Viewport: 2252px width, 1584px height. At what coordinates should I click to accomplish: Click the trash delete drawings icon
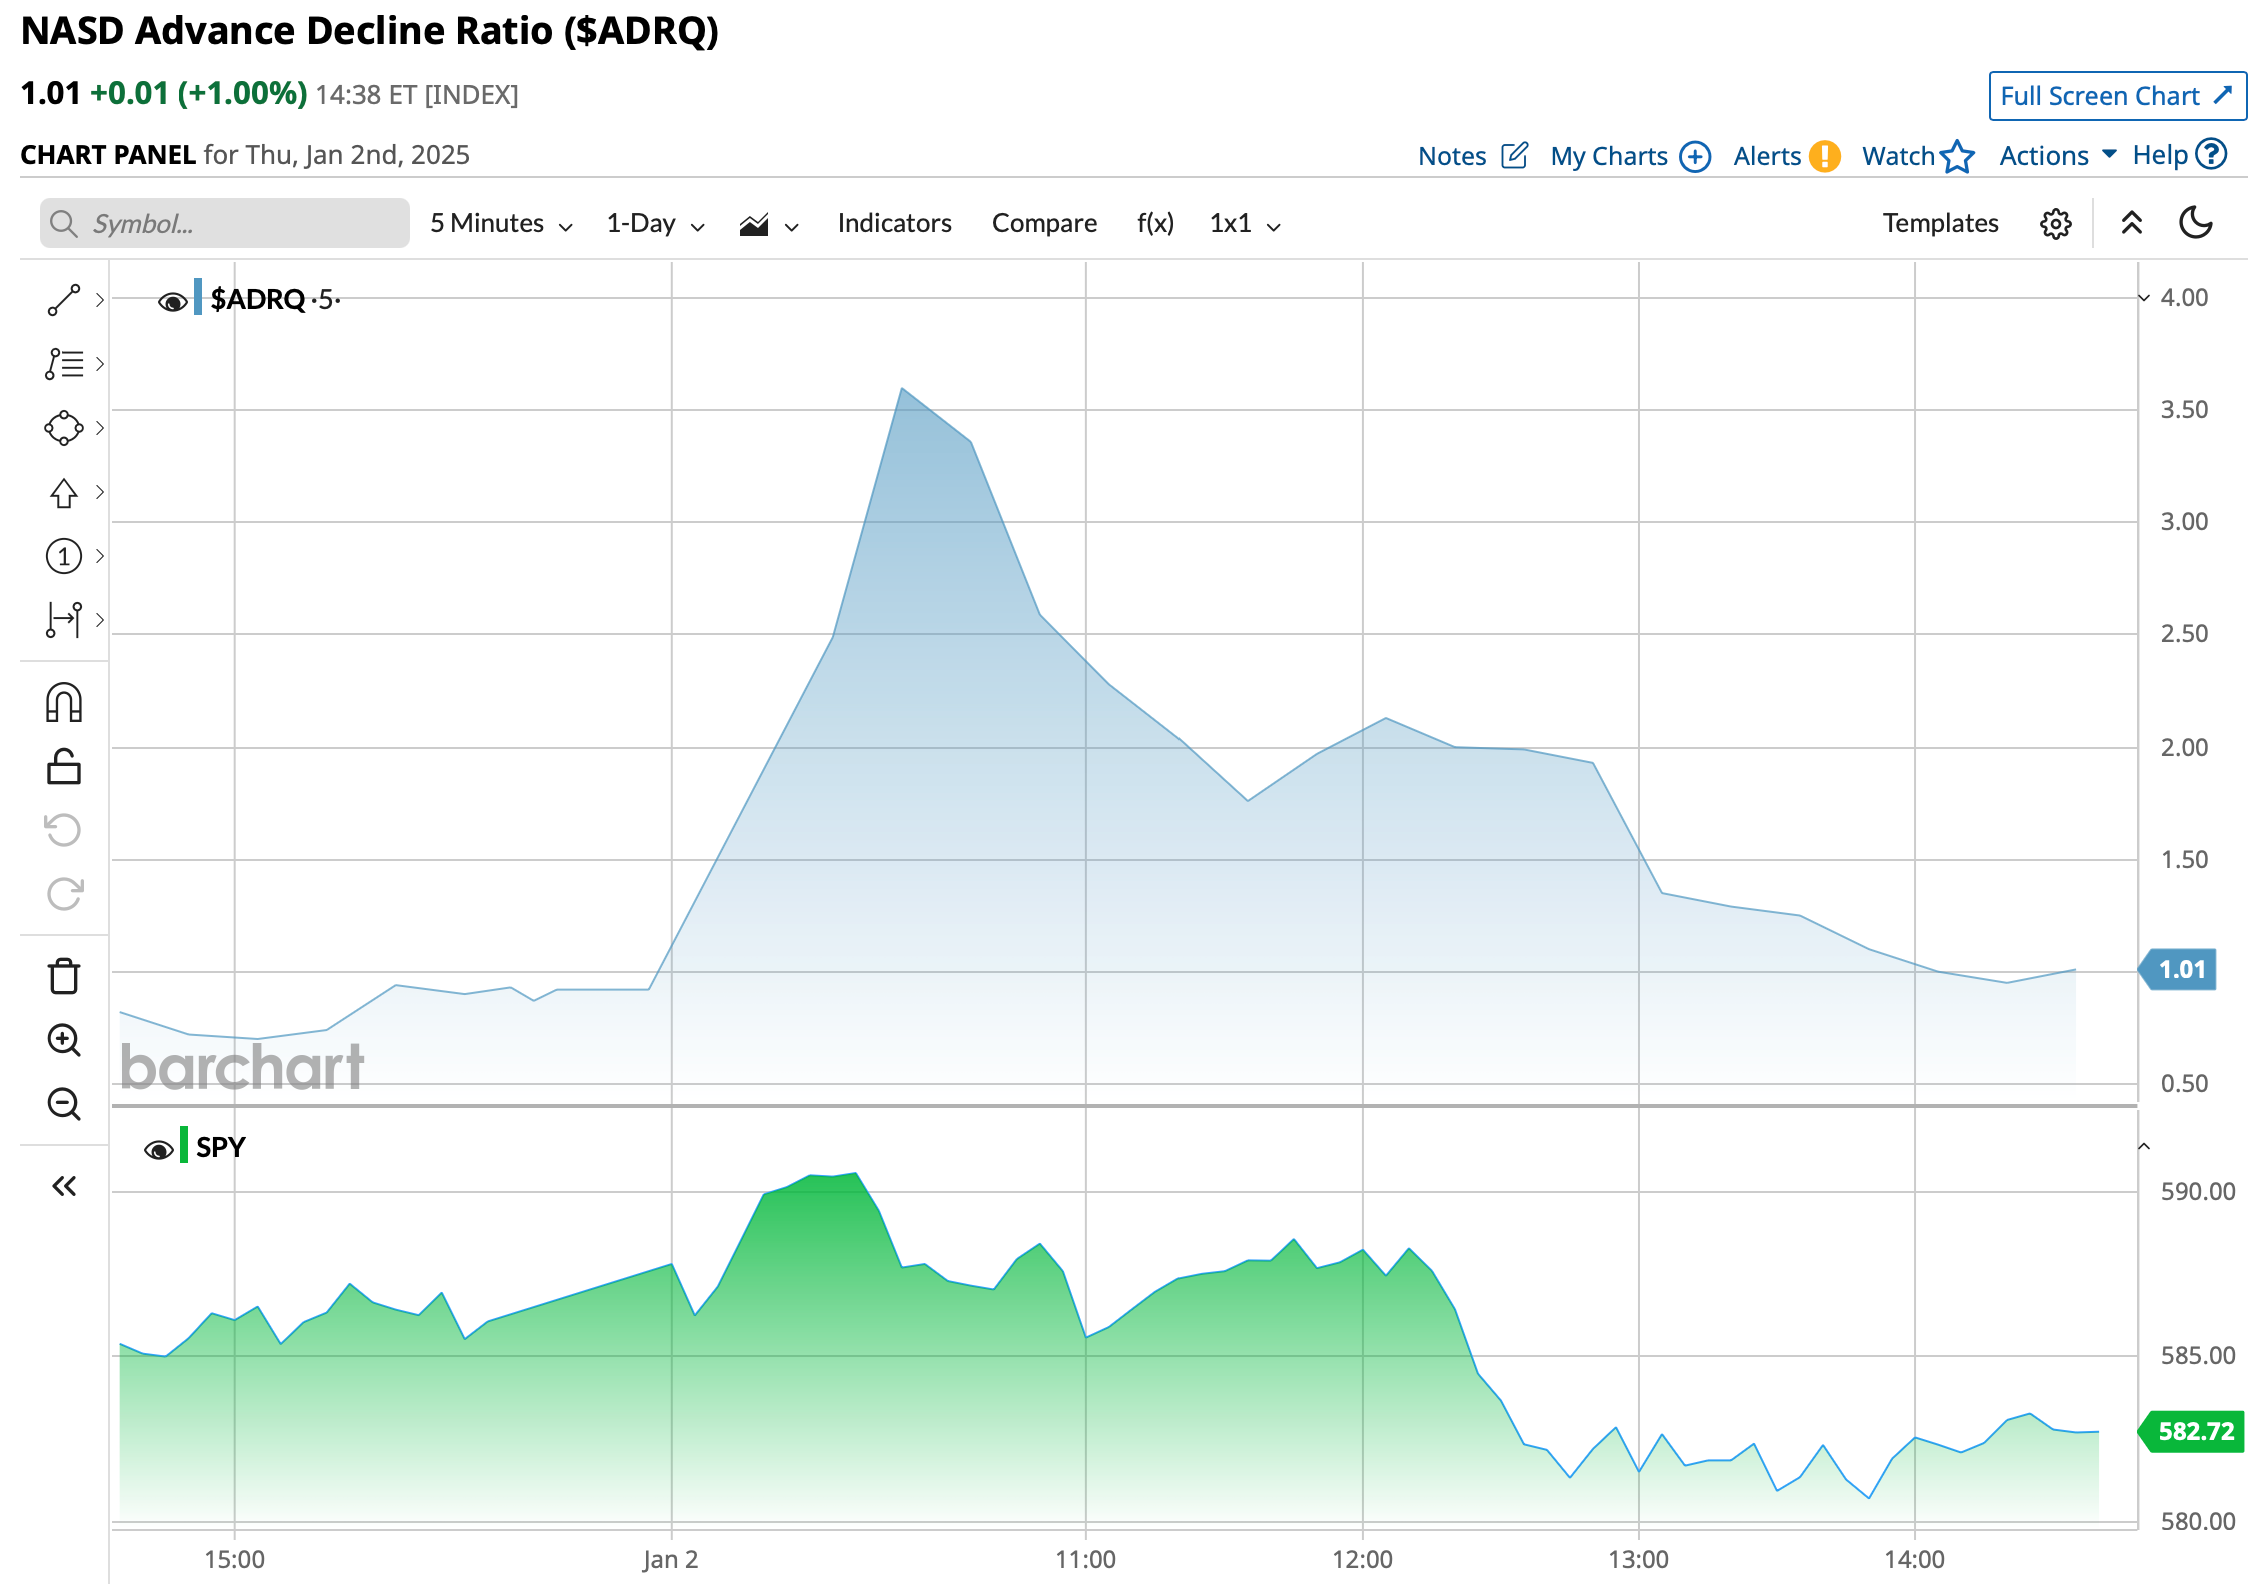(64, 976)
